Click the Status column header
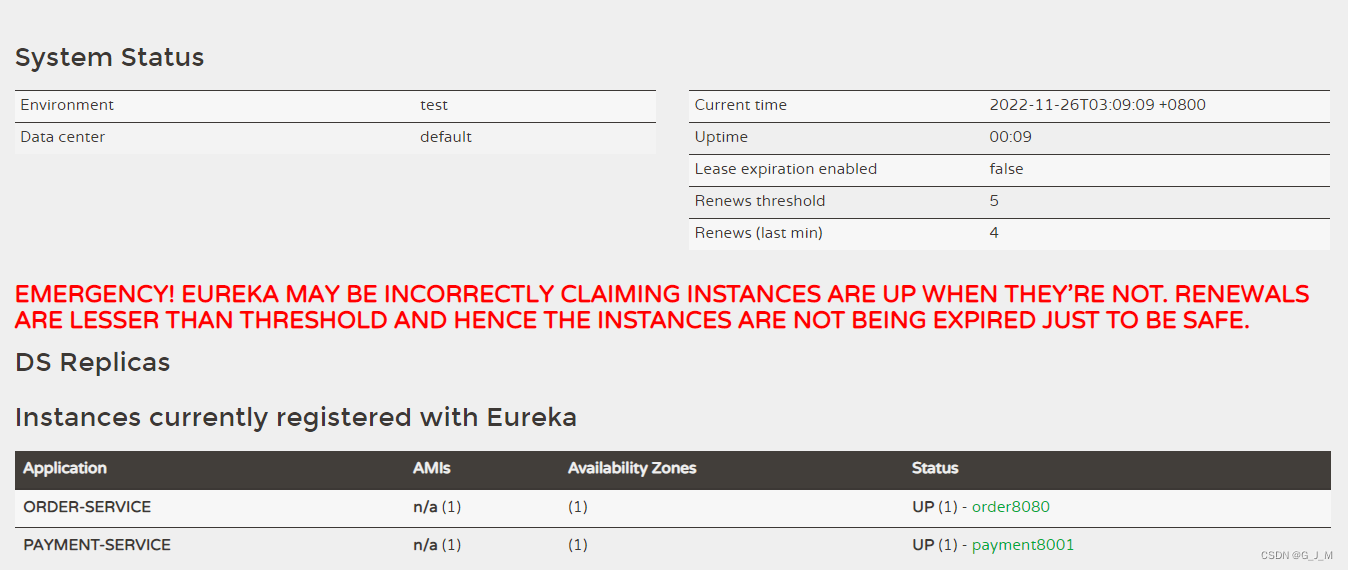This screenshot has height=570, width=1348. point(935,468)
